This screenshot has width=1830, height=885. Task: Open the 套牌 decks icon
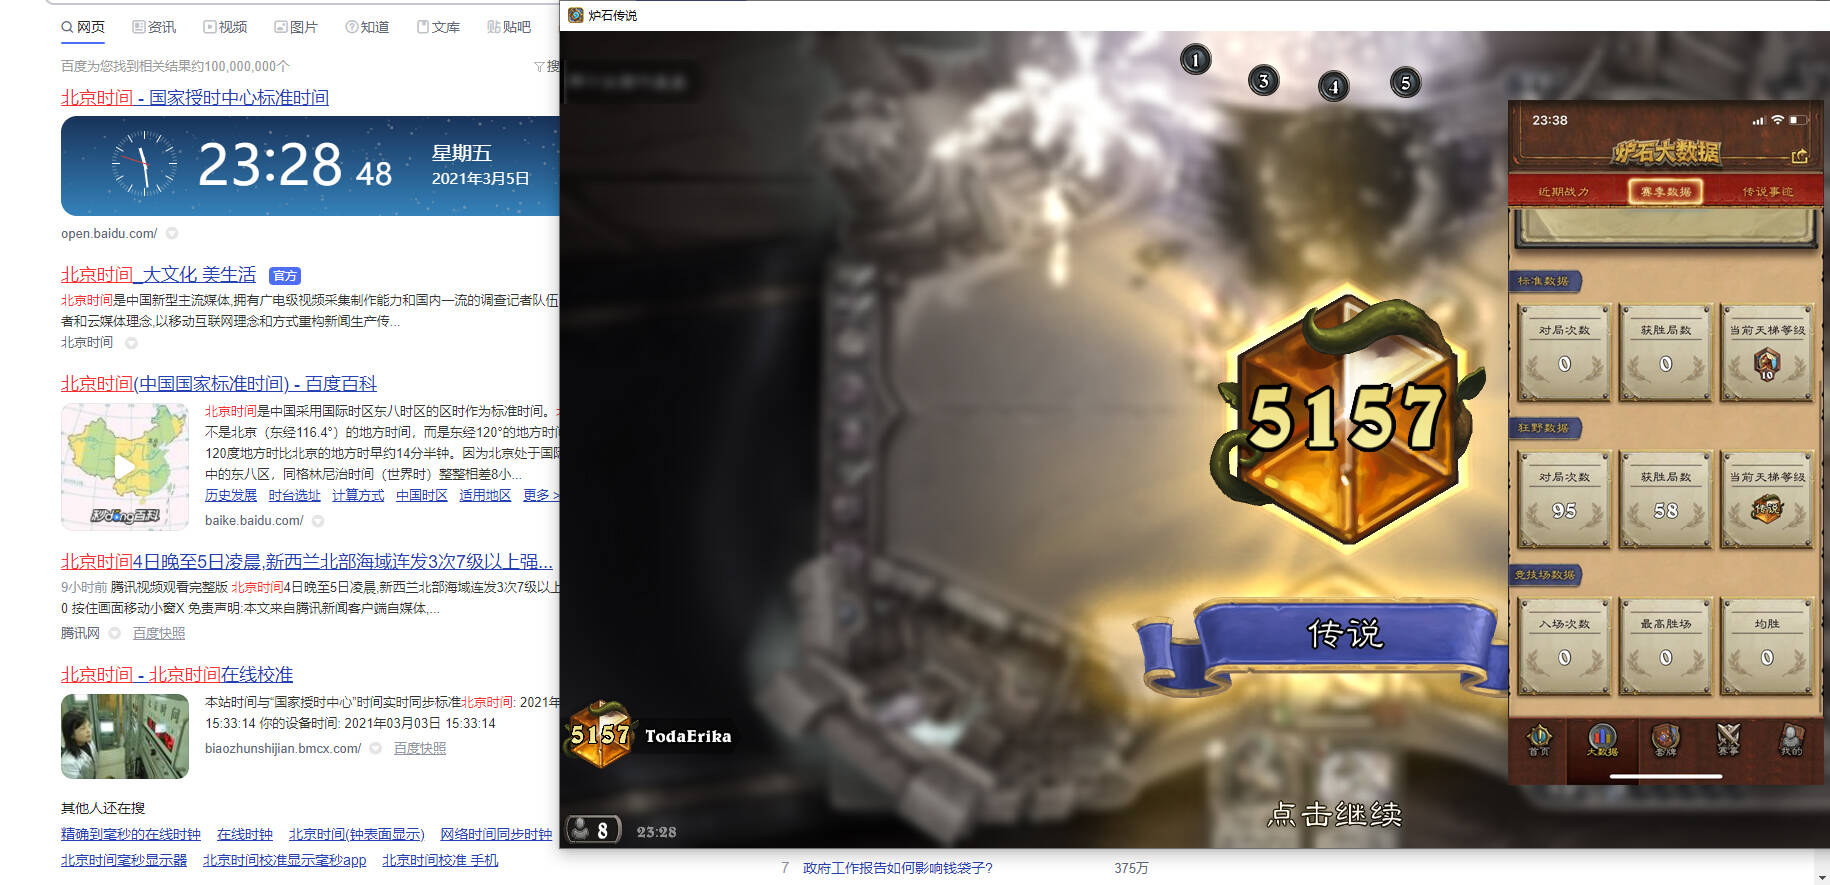[1665, 741]
